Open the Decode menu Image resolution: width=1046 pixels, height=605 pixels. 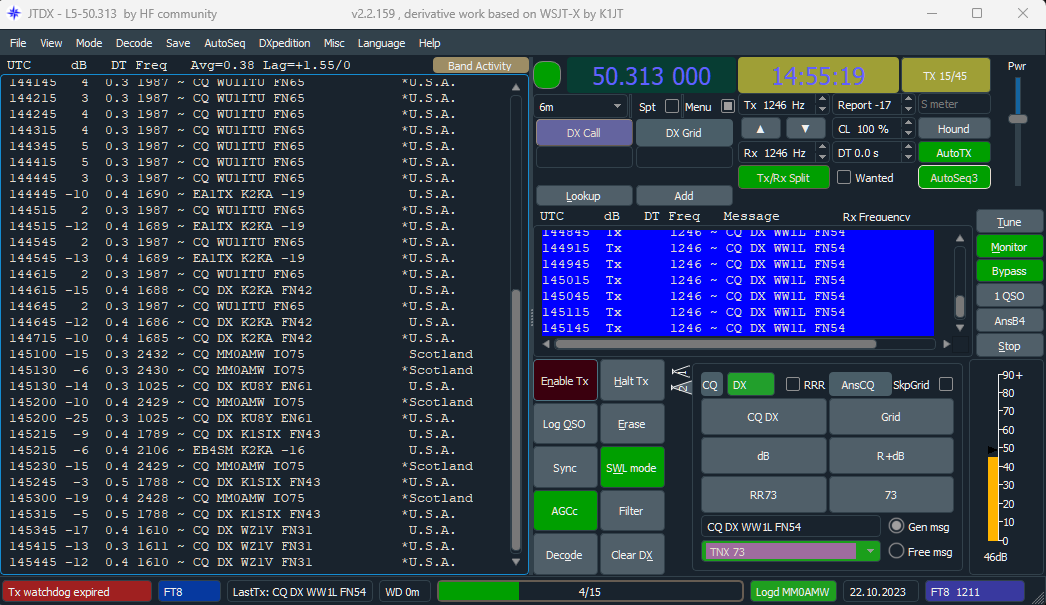(x=134, y=43)
